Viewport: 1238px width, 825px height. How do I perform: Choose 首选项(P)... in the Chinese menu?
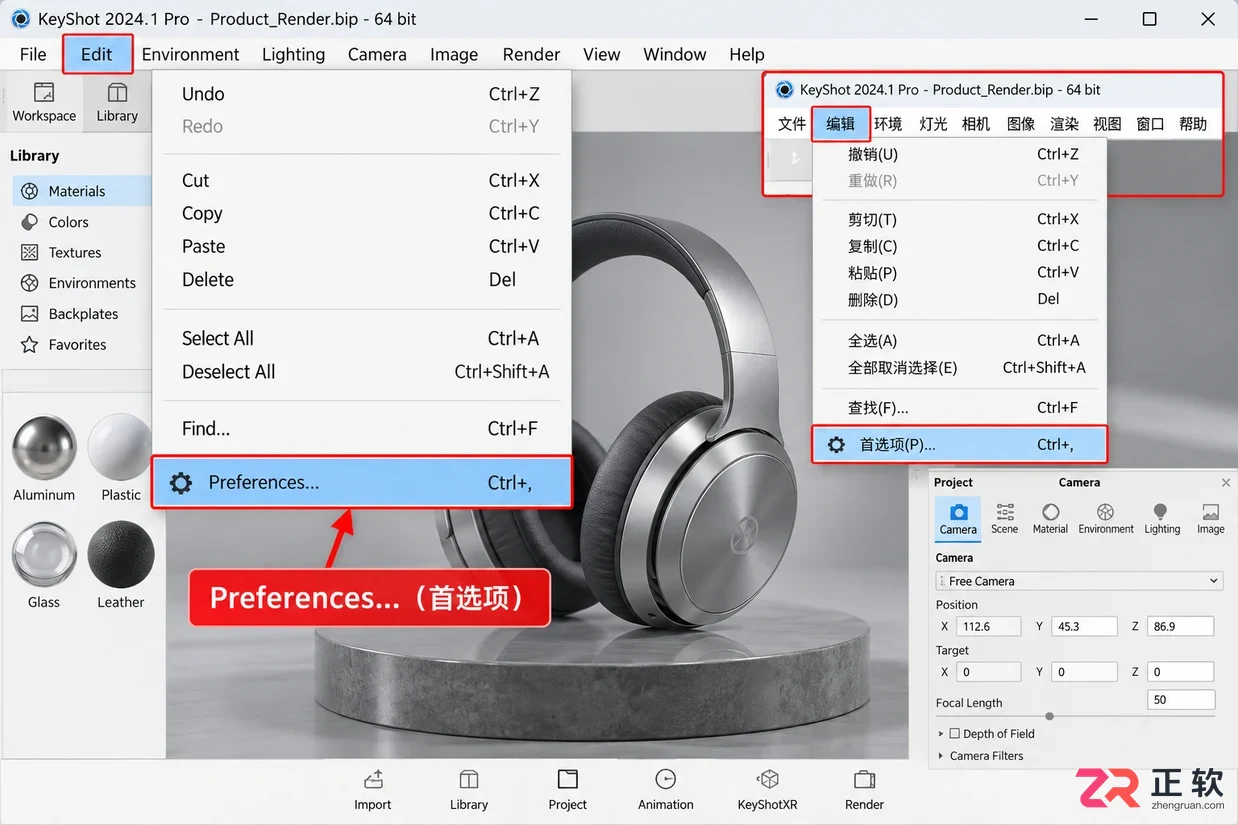pyautogui.click(x=959, y=444)
